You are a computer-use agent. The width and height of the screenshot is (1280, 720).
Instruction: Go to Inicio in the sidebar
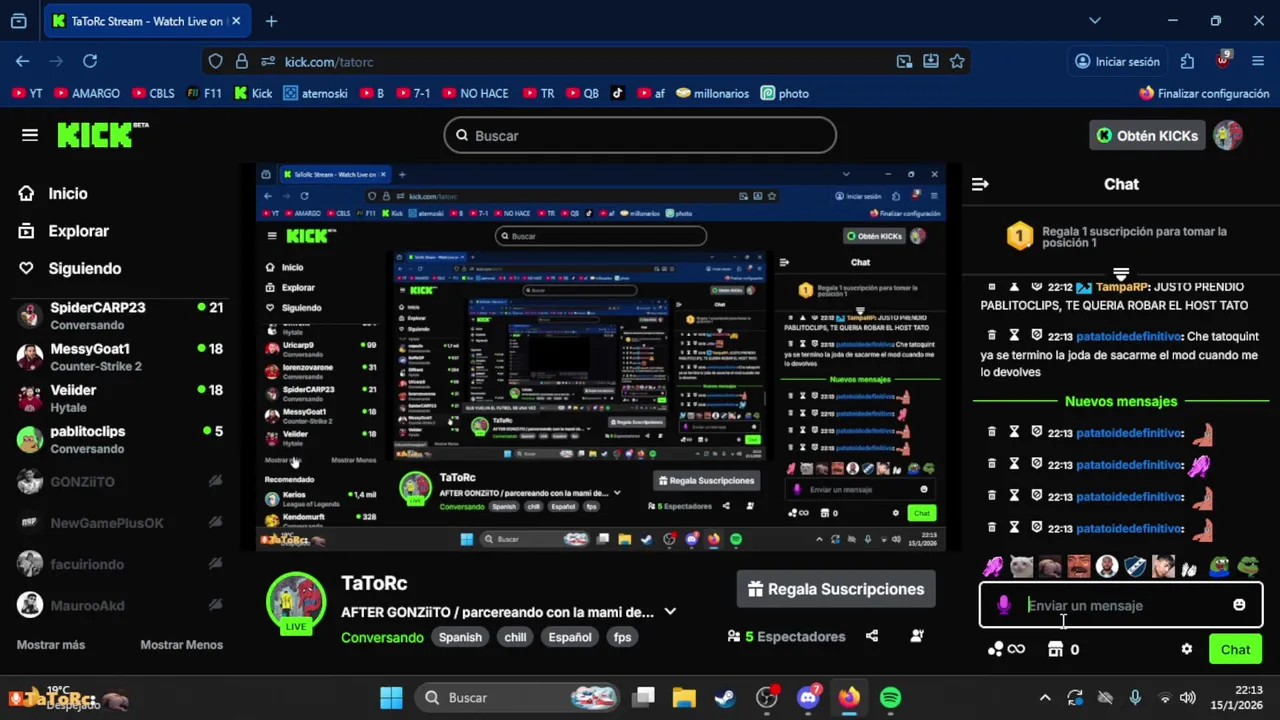53,194
